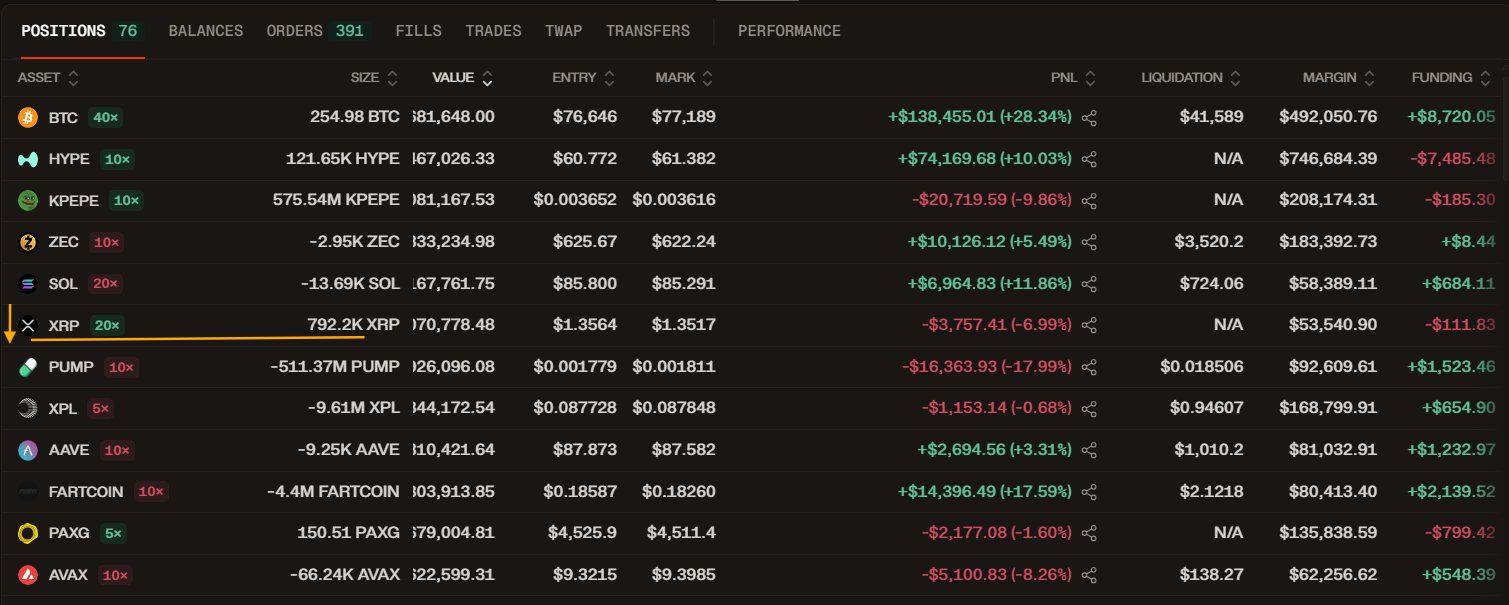Click the SOL 20× leverage badge
Image resolution: width=1509 pixels, height=605 pixels.
coord(105,284)
